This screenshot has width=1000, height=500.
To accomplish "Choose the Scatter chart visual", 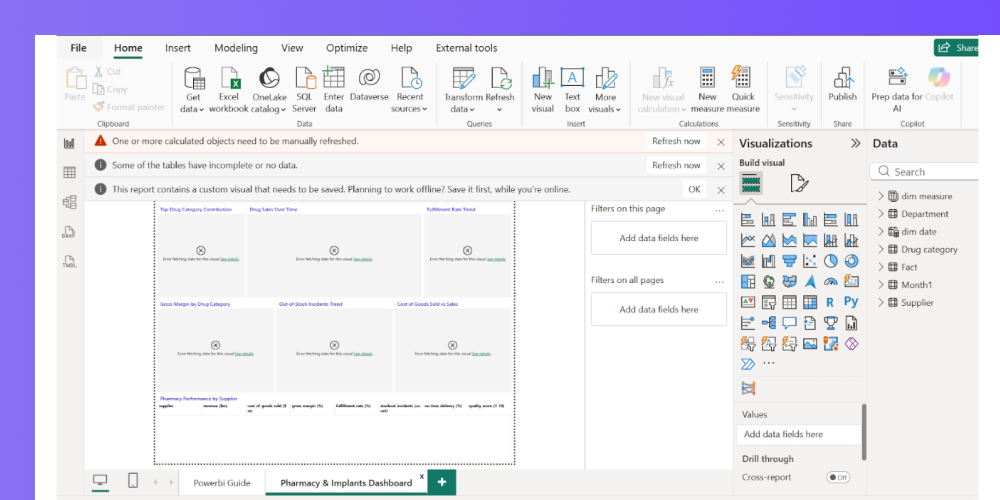I will pyautogui.click(x=810, y=261).
